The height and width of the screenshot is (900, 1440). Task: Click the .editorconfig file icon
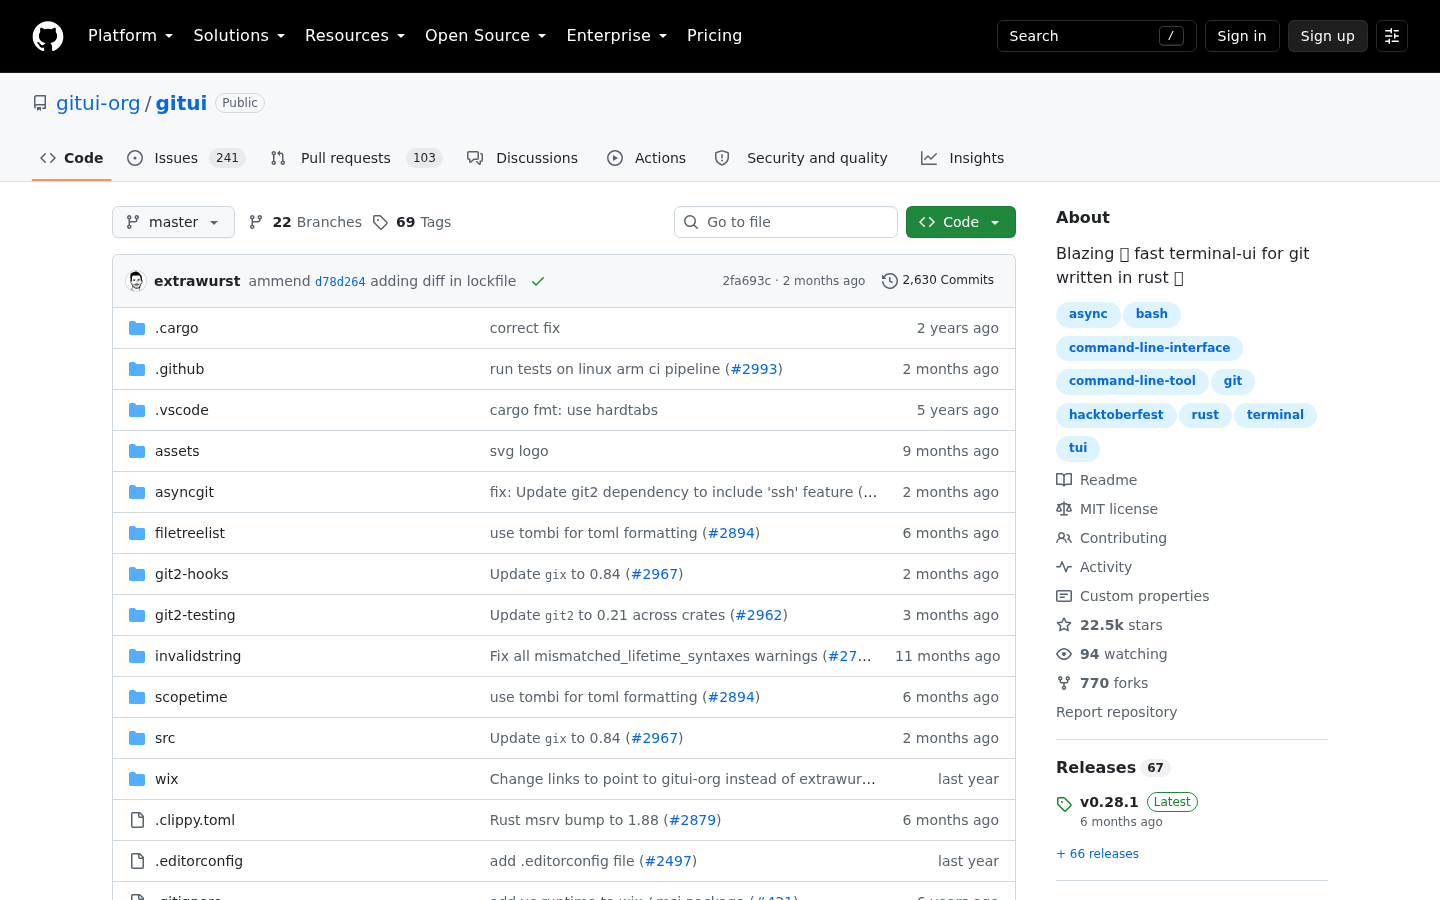pos(137,861)
